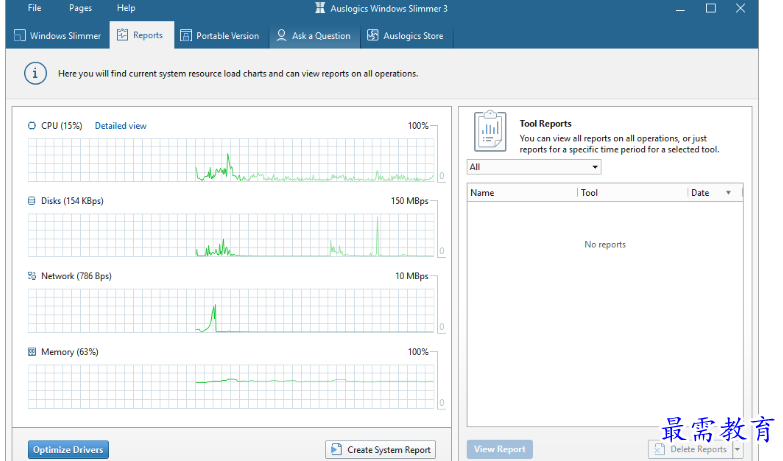783x461 pixels.
Task: Expand the 'All' tool filter dropdown
Action: pos(594,167)
